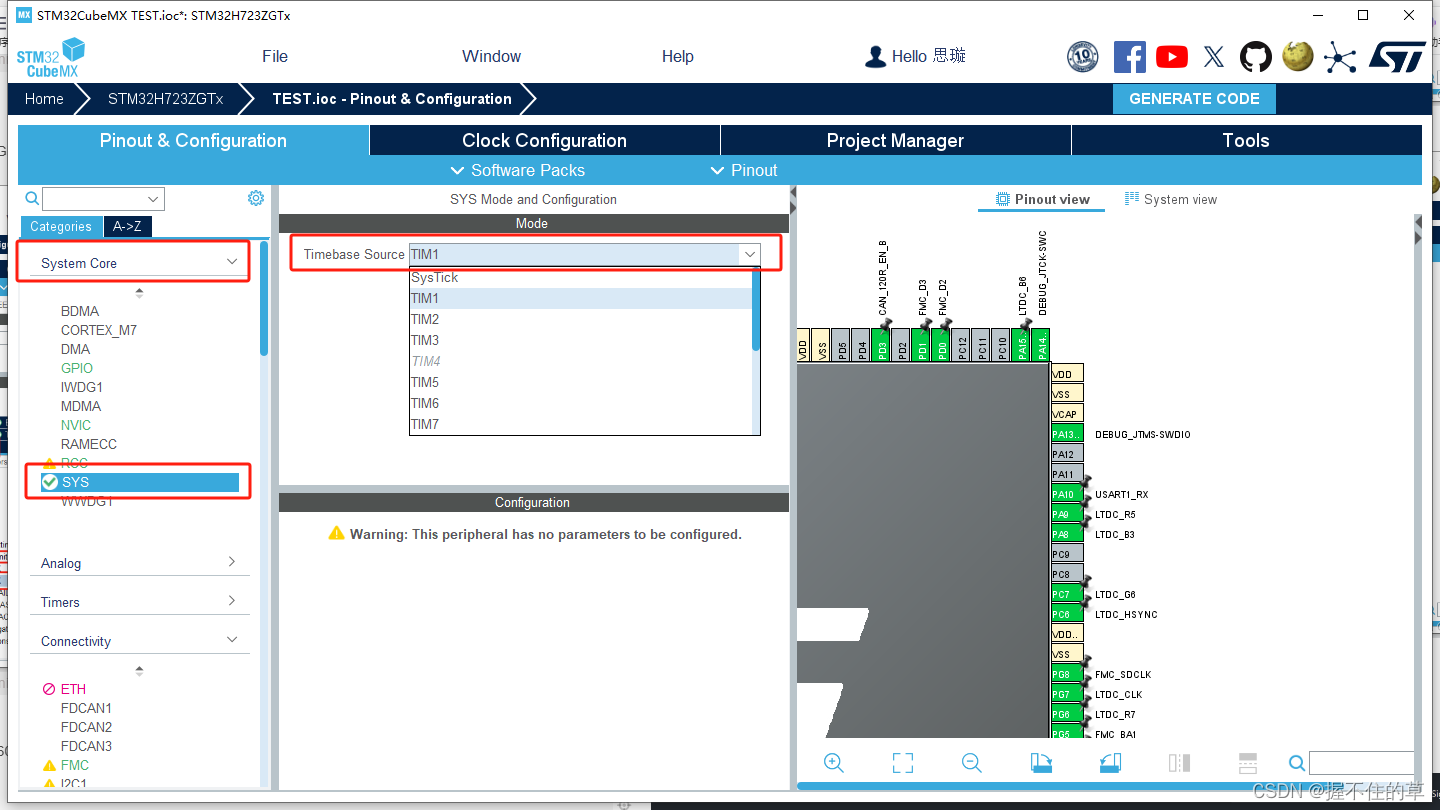Click the globe wiki icon in header
1440x810 pixels.
(x=1298, y=56)
